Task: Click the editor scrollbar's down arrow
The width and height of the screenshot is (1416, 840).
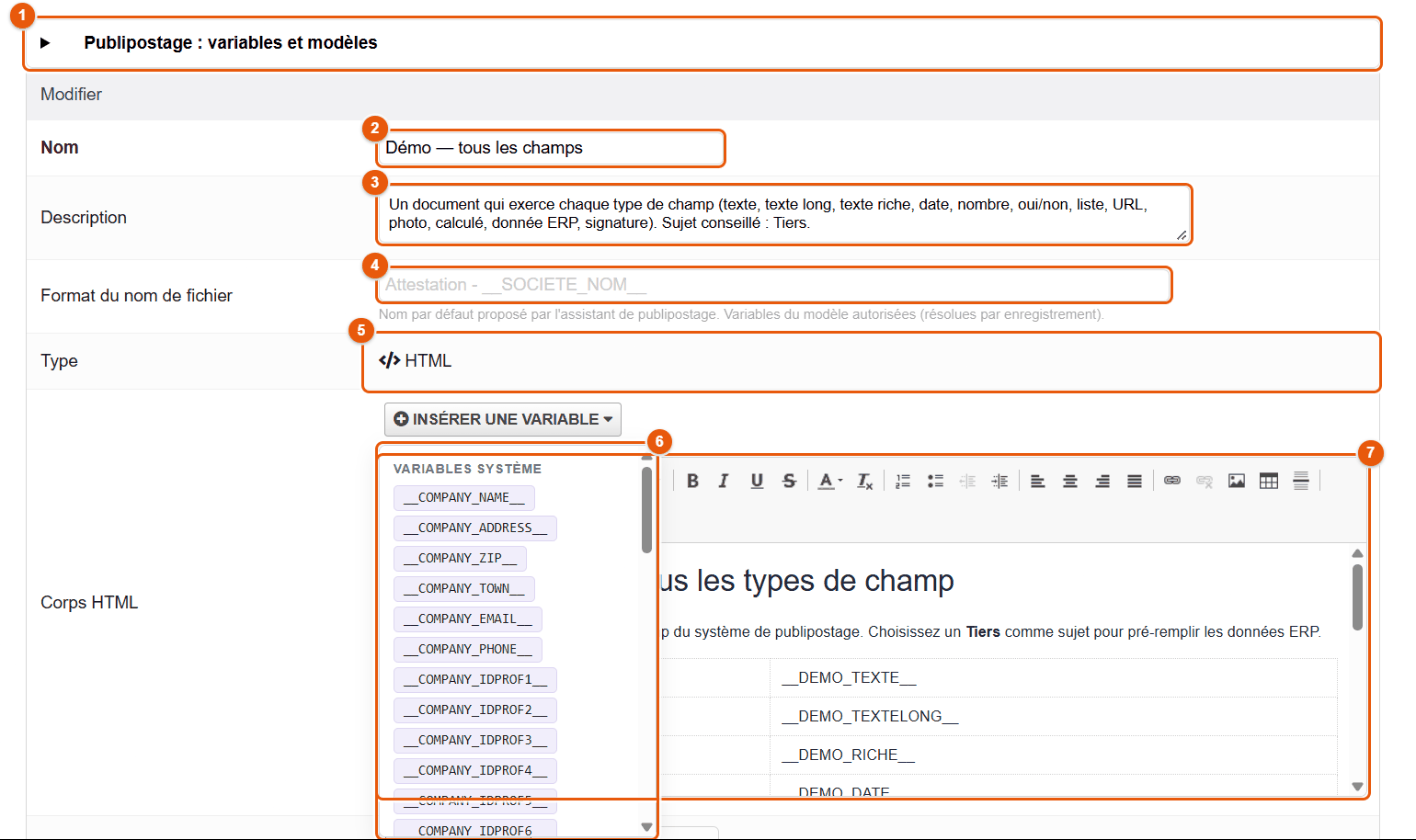Action: [1357, 787]
